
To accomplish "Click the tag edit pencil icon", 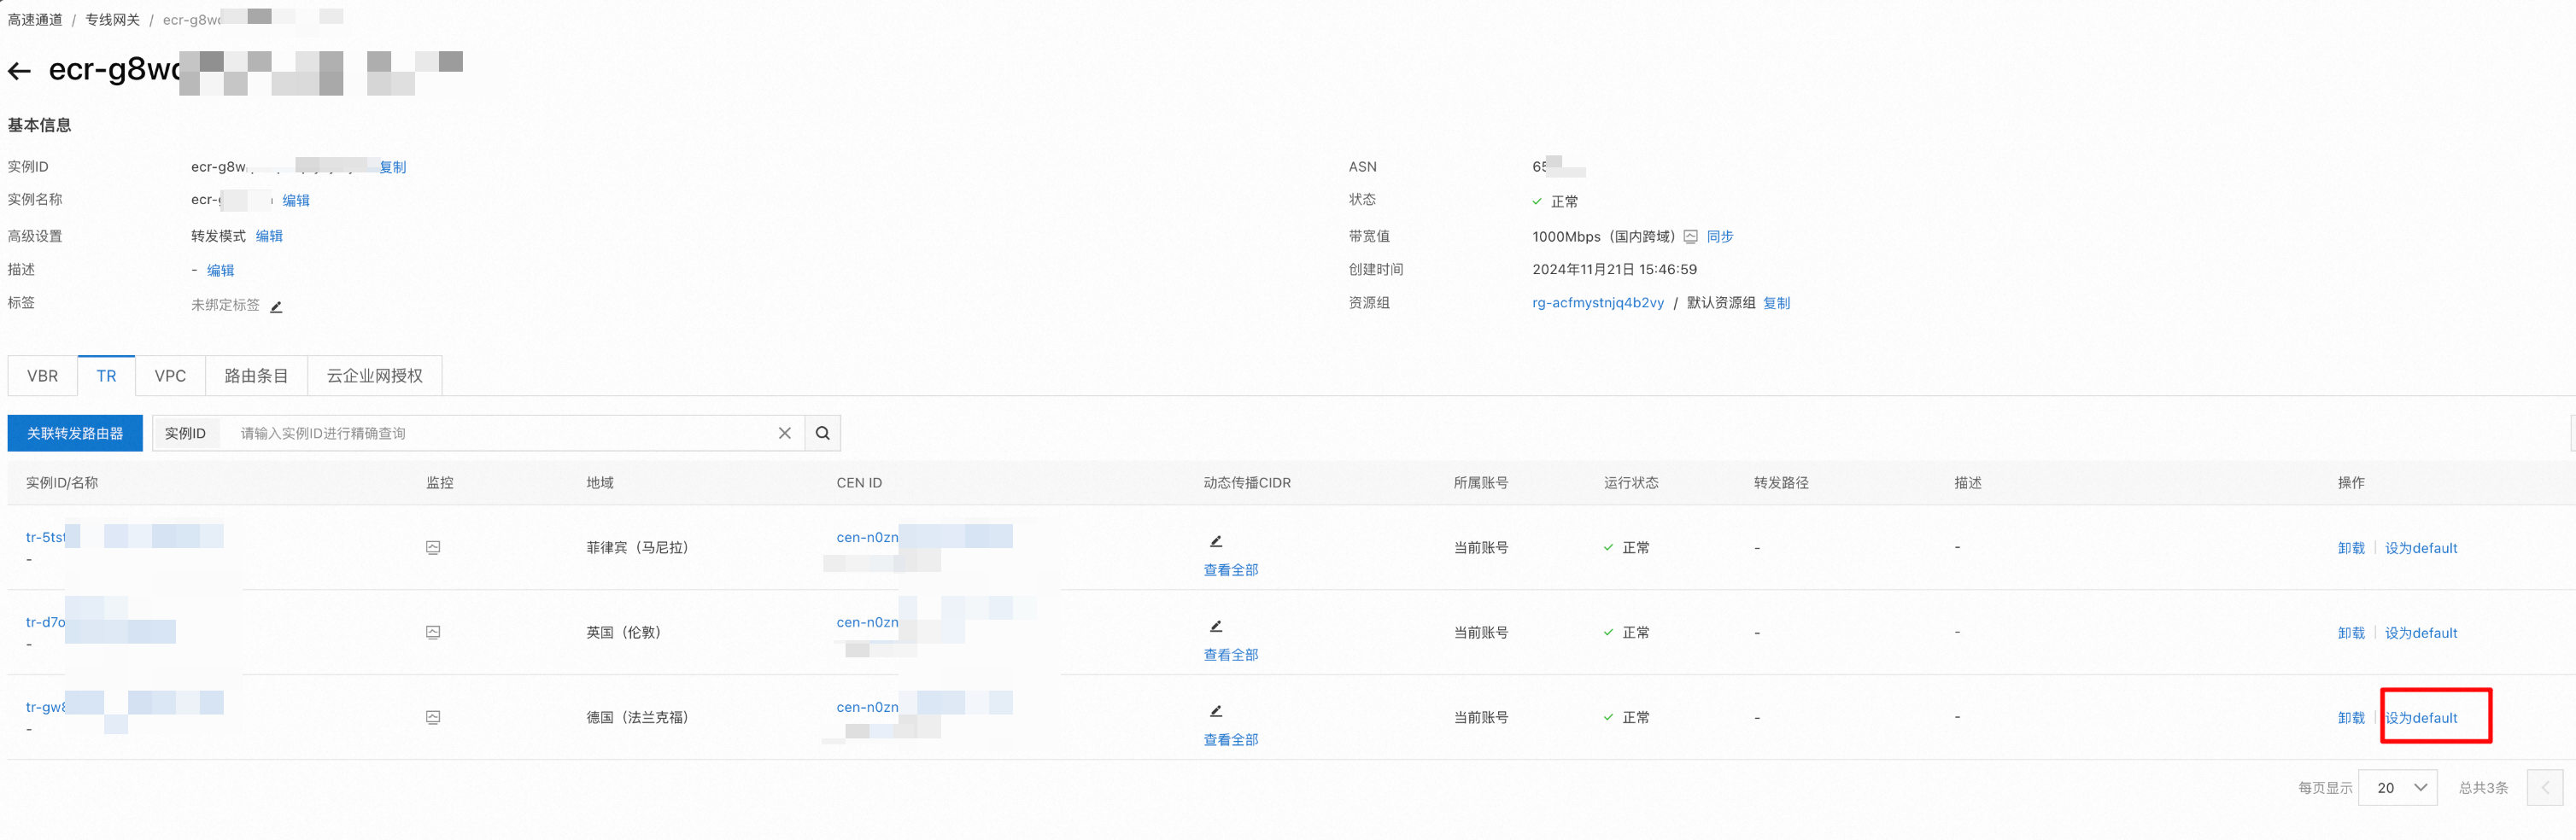I will click(x=276, y=307).
